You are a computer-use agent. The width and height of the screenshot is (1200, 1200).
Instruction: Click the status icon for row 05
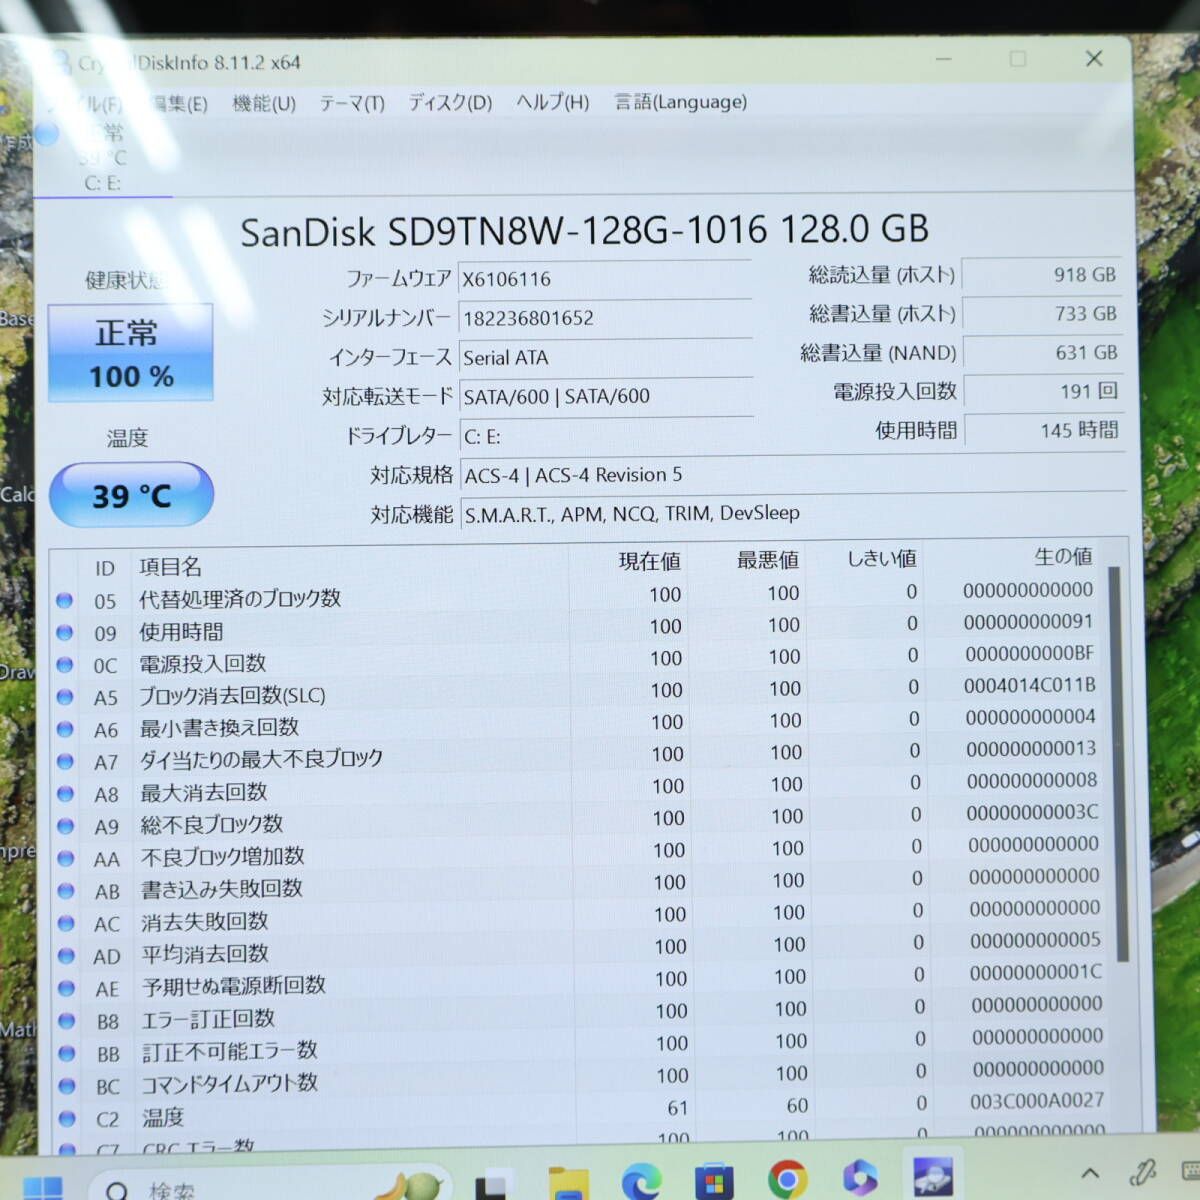(64, 601)
